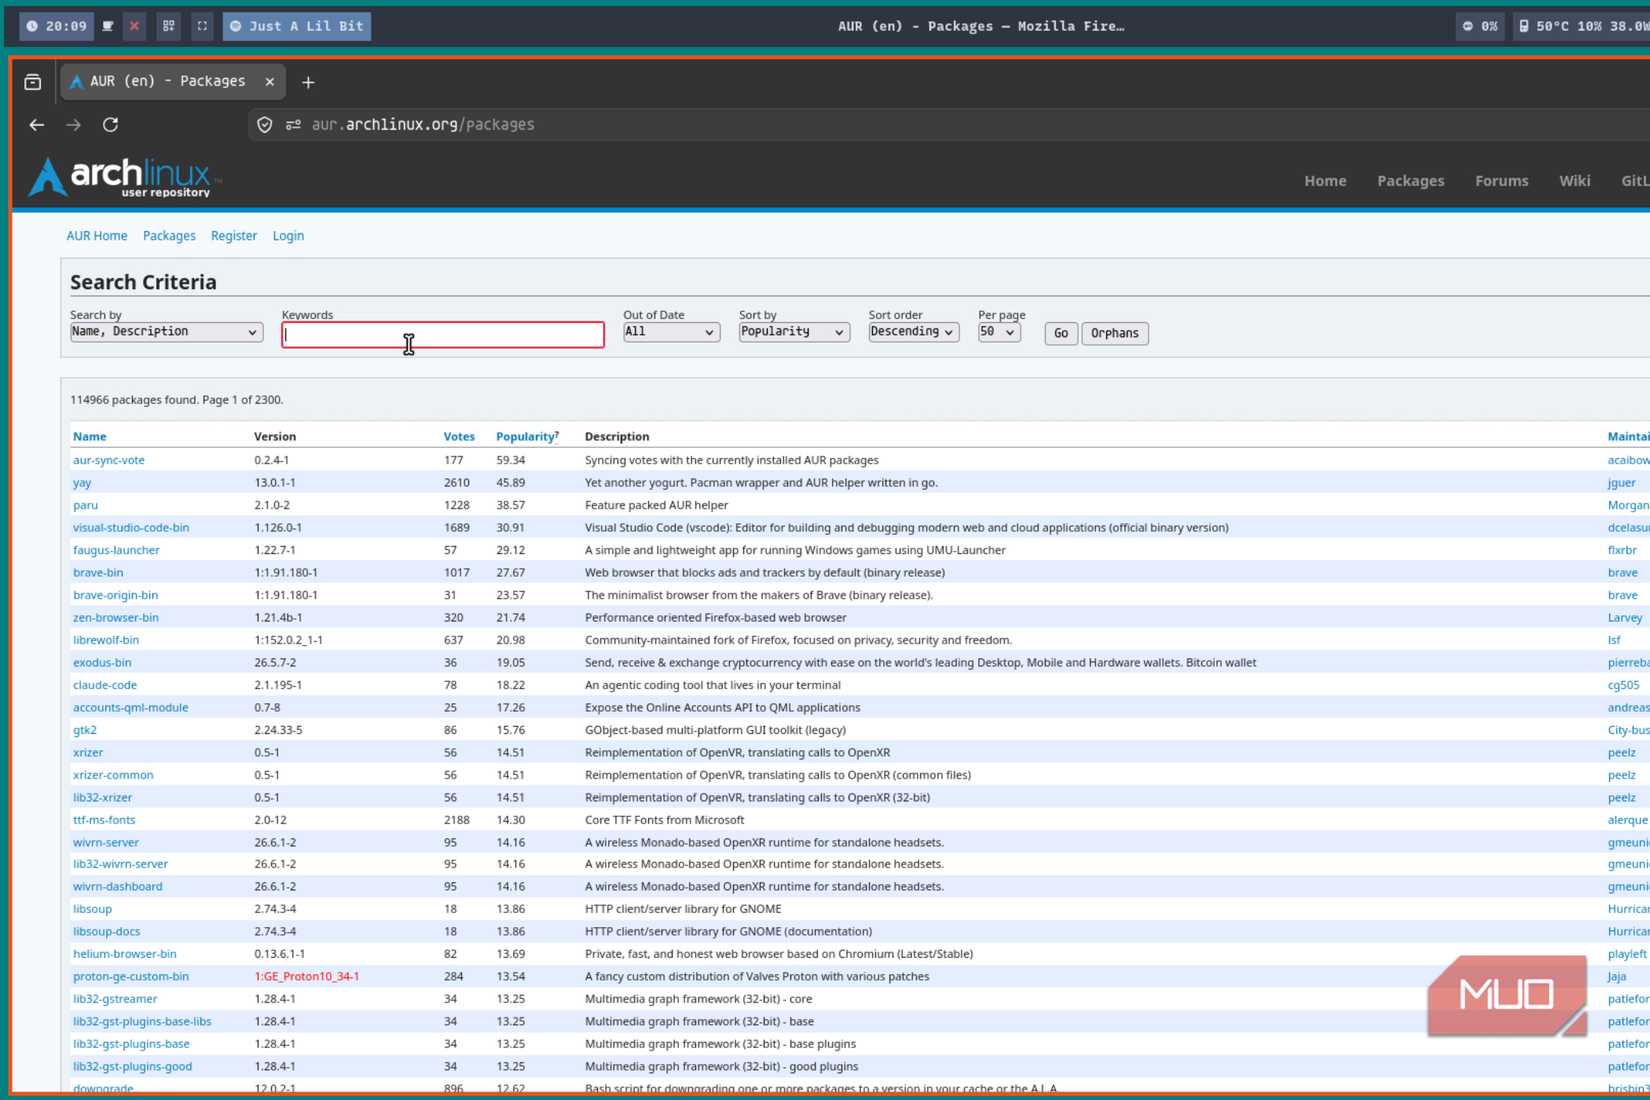Click the 0% indicator in top panel
The height and width of the screenshot is (1100, 1650).
pos(1480,26)
